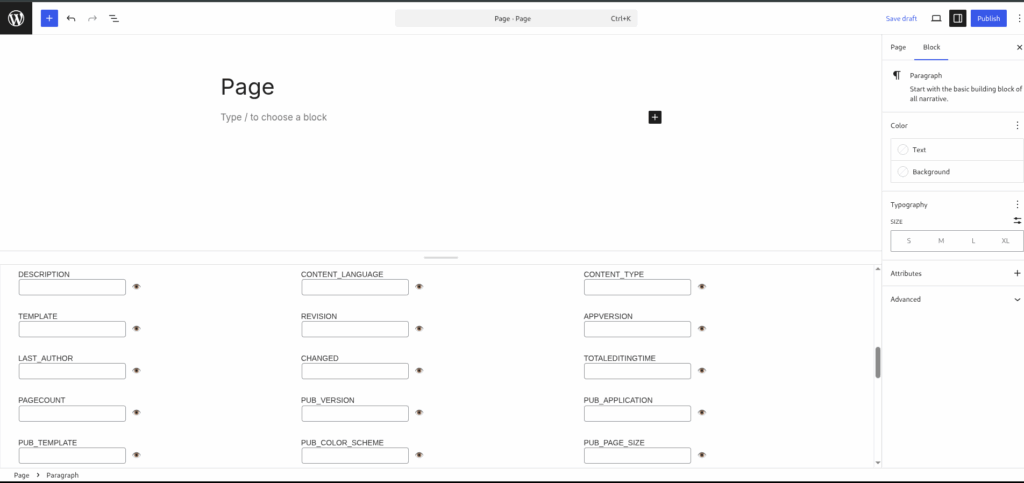Toggle visibility eye for CONTENT_LANGUAGE
The image size is (1024, 483).
pos(419,287)
